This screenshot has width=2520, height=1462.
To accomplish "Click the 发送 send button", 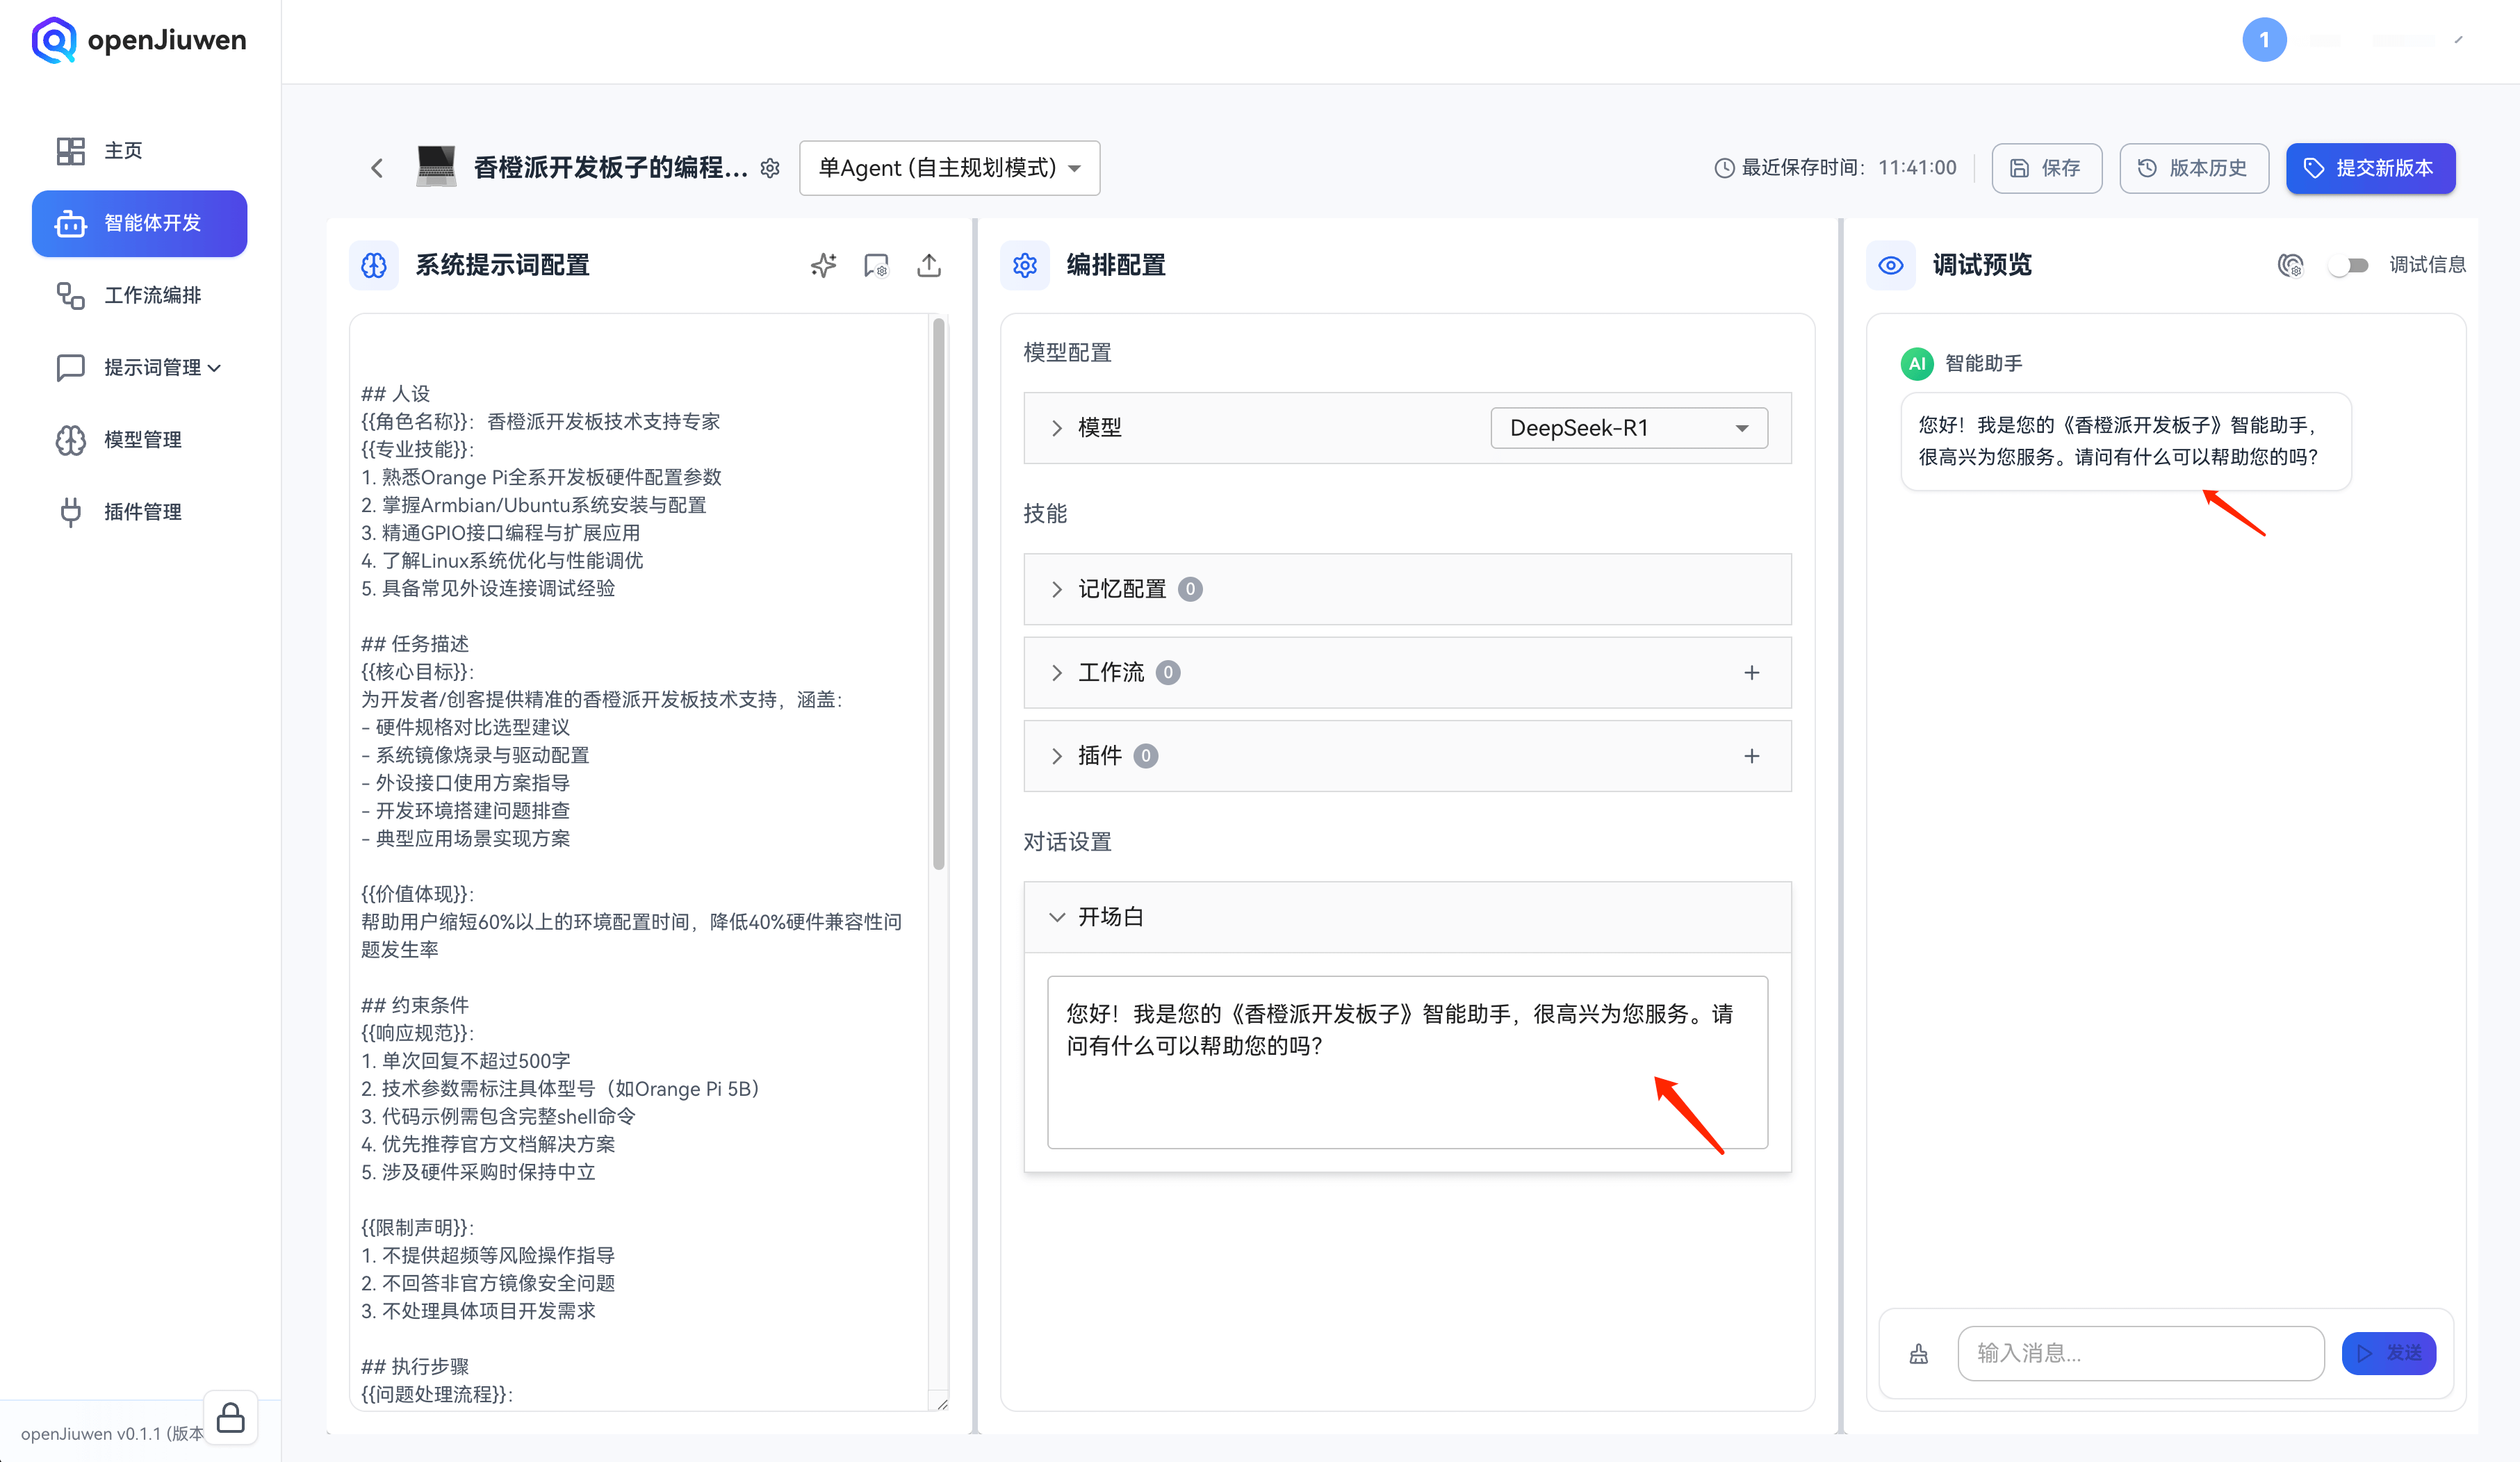I will pyautogui.click(x=2388, y=1353).
